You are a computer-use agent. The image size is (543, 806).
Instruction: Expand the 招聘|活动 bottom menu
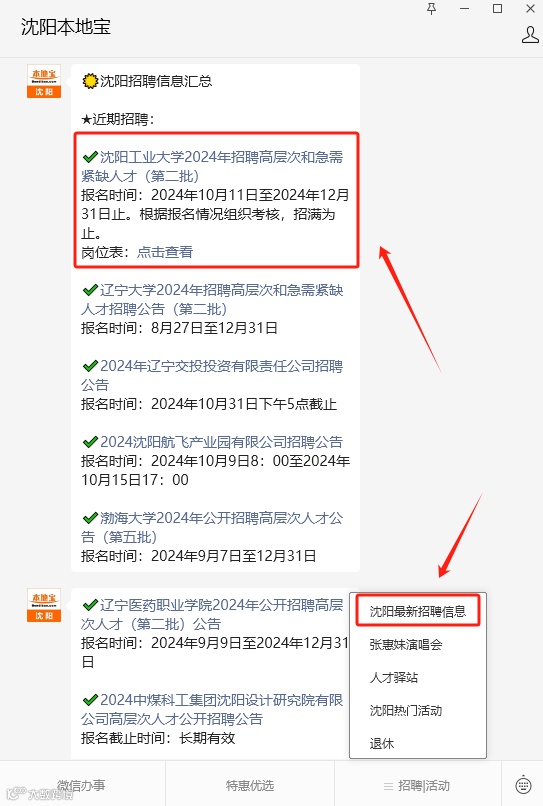pos(418,785)
